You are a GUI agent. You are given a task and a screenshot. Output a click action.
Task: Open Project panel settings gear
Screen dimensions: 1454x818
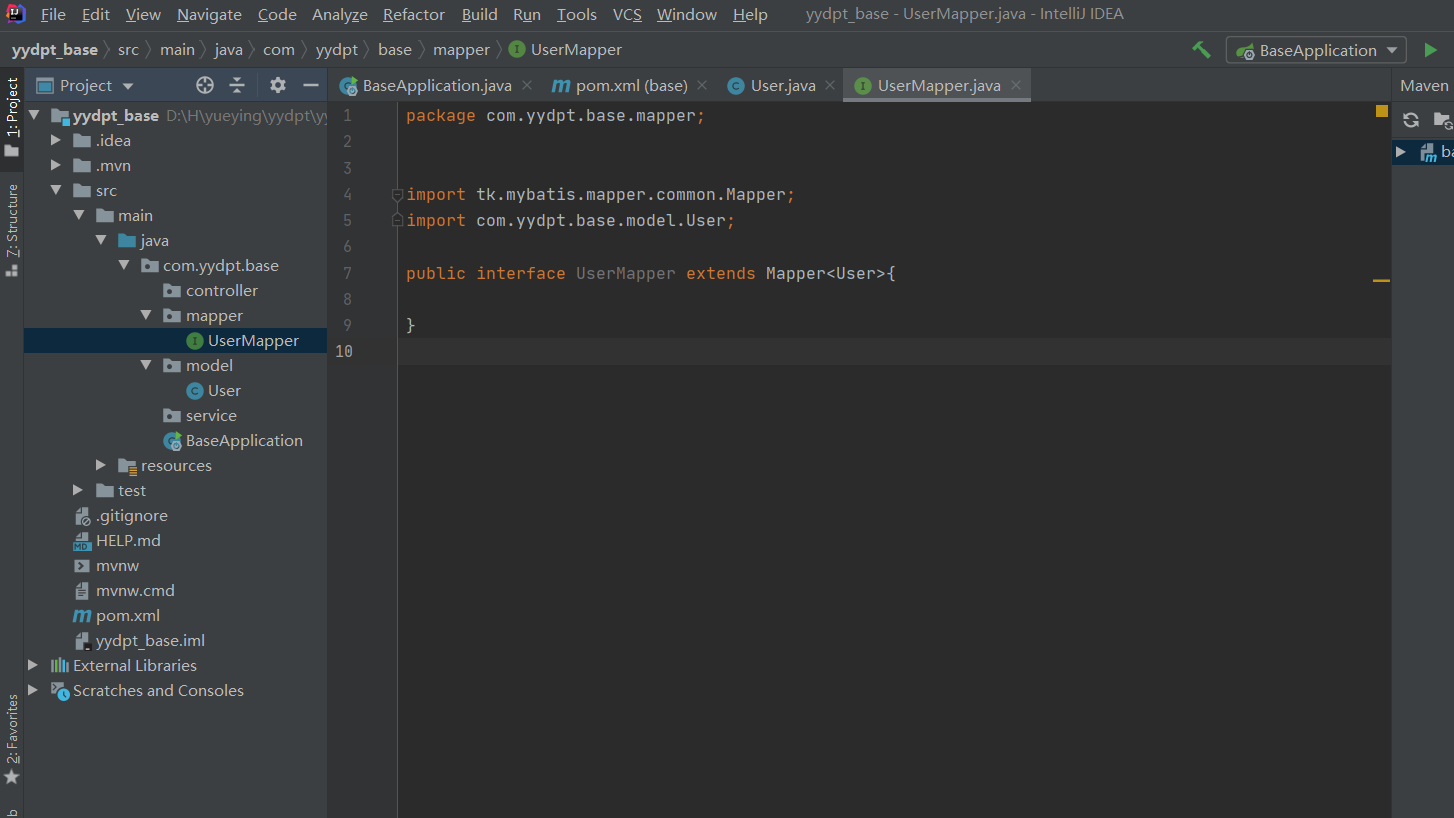278,85
